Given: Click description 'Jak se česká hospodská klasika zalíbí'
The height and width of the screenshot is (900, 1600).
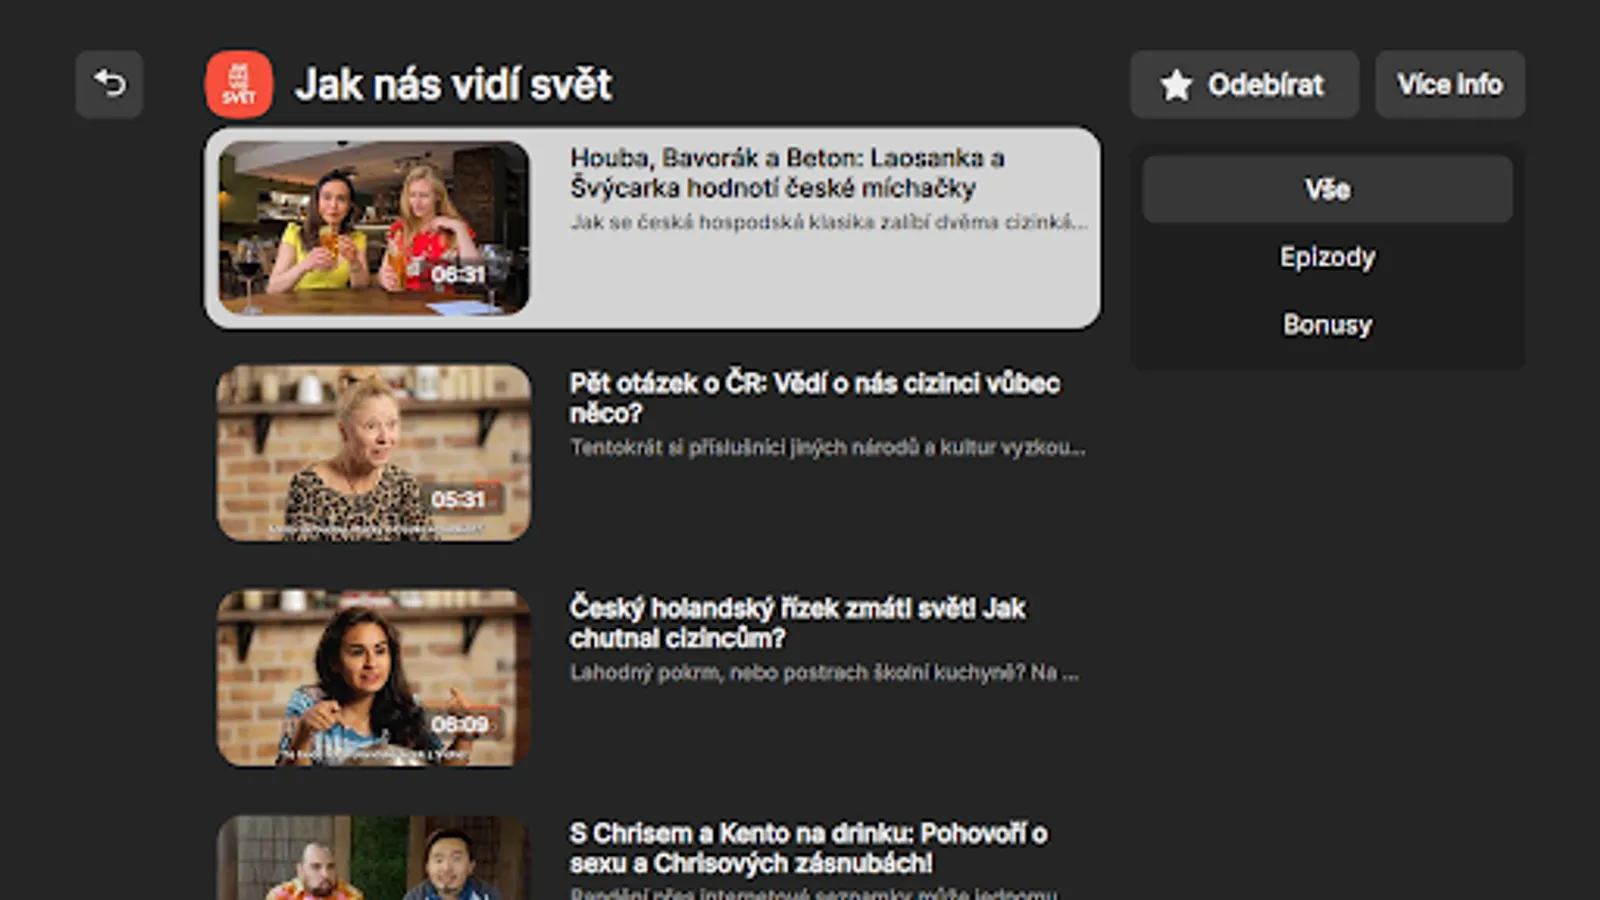Looking at the screenshot, I should pyautogui.click(x=829, y=222).
